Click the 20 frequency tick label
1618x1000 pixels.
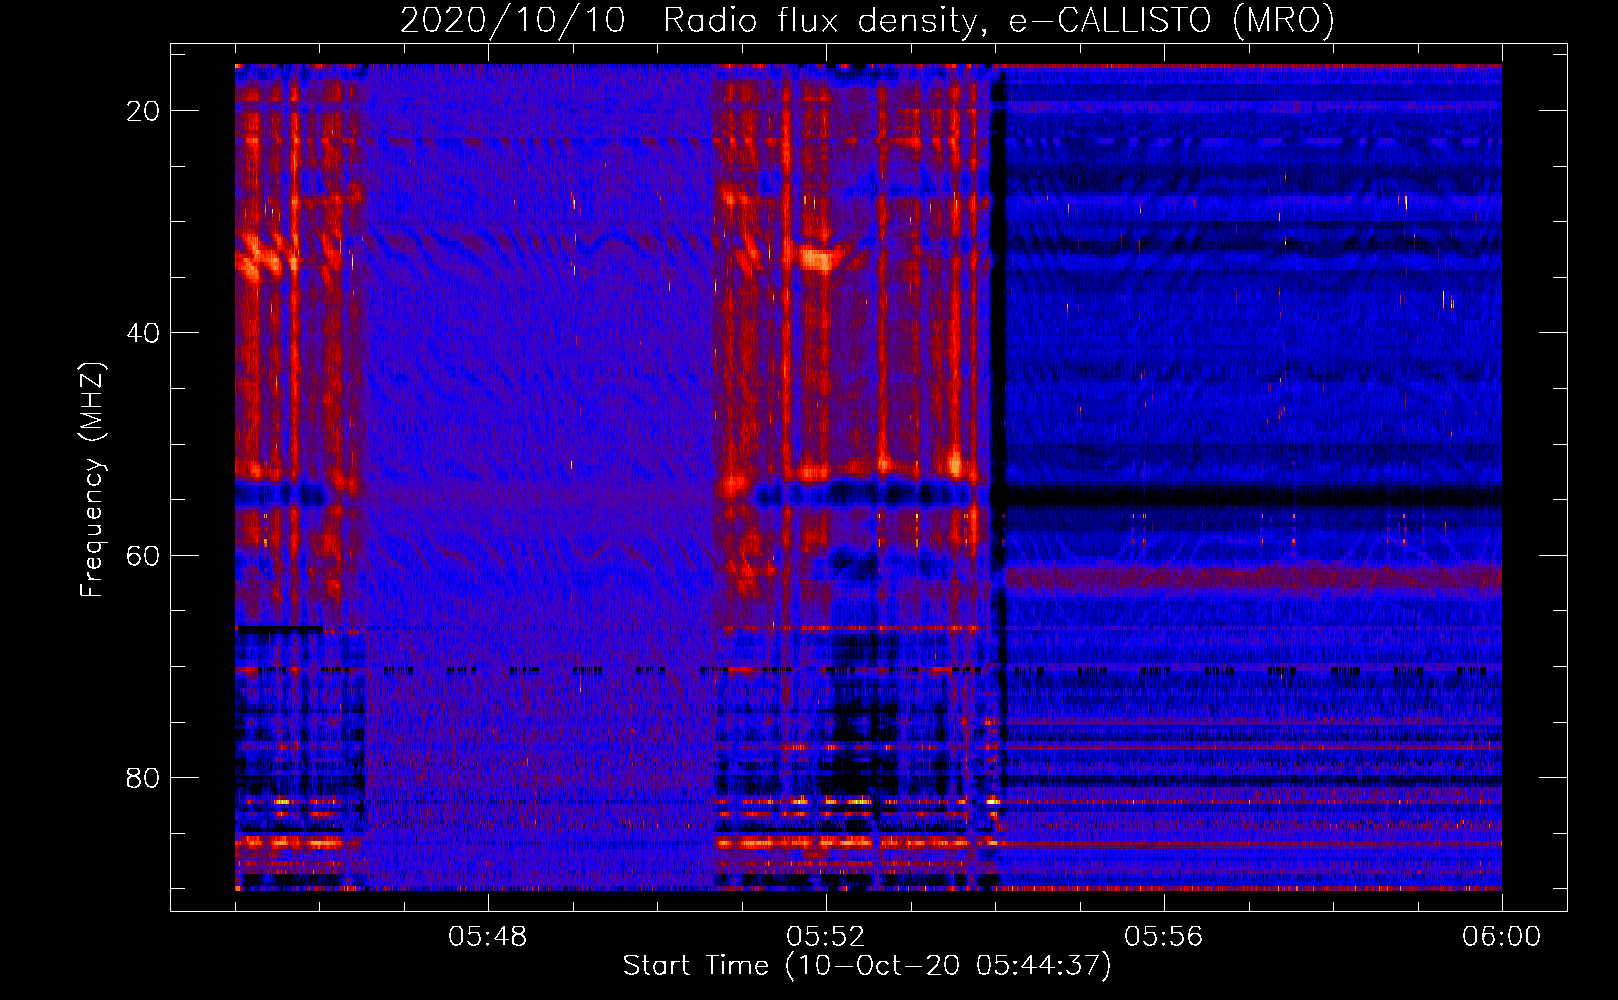pyautogui.click(x=143, y=111)
